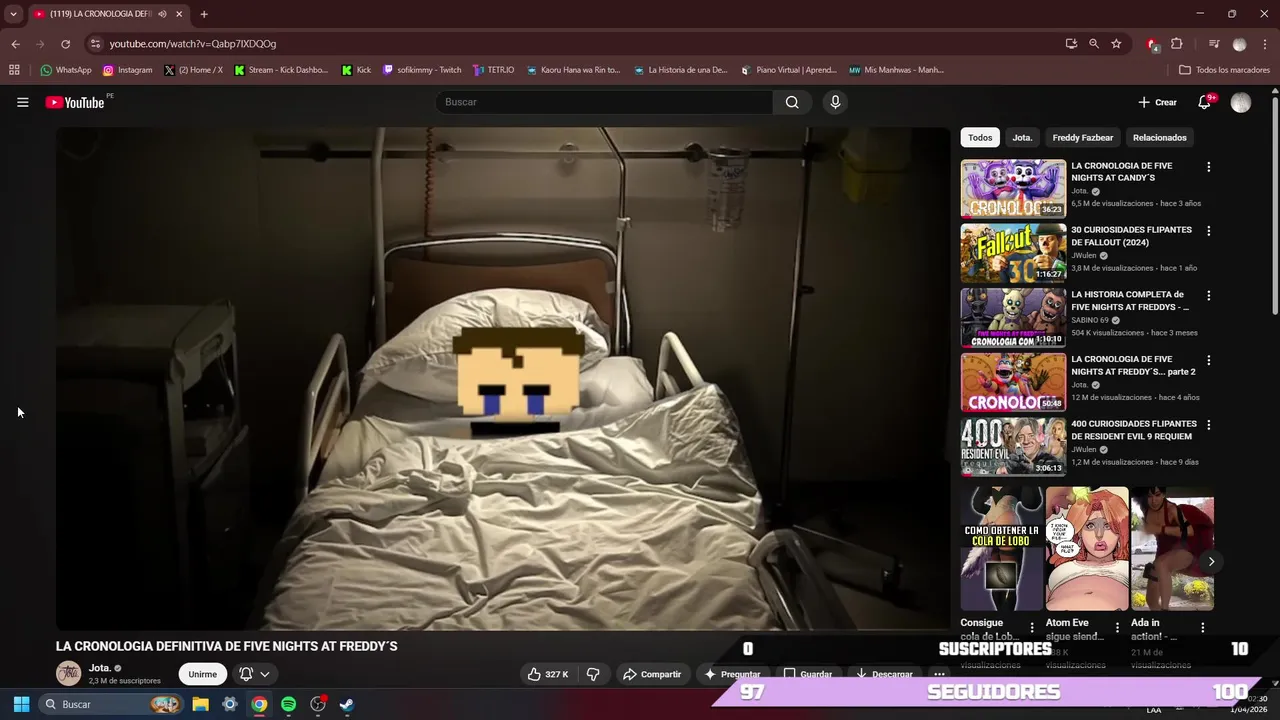Open the Chrome apps grid in bookmarks bar
The image size is (1280, 720).
click(x=14, y=70)
